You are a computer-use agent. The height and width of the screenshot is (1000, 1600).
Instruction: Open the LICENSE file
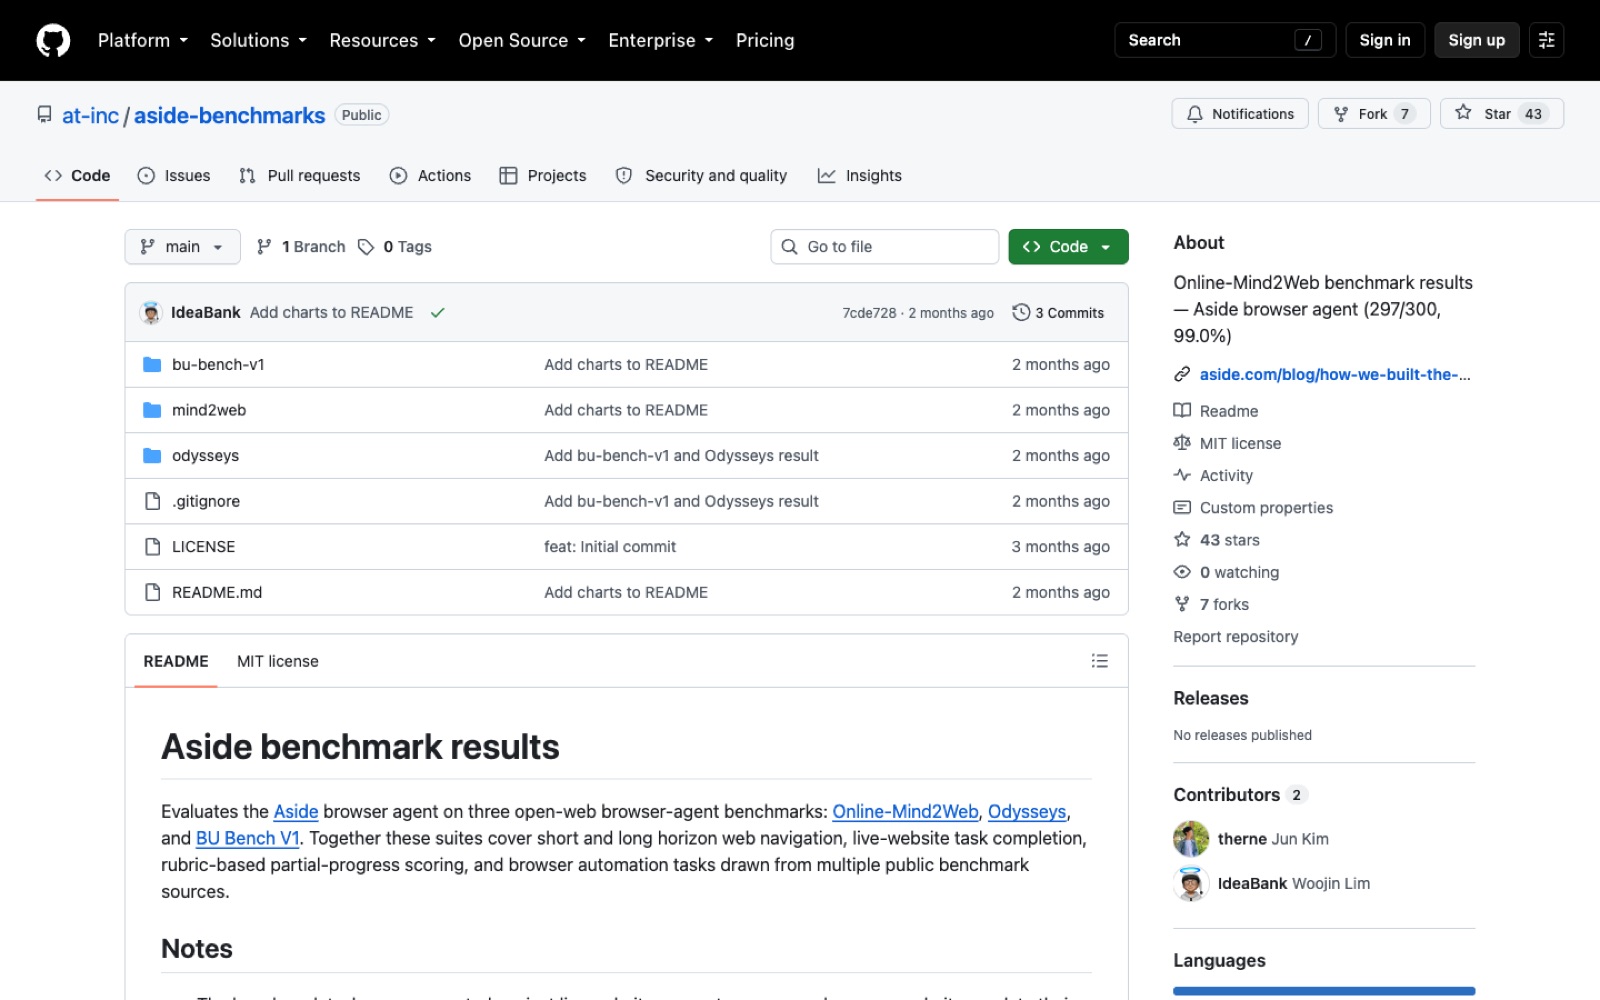[x=204, y=547]
